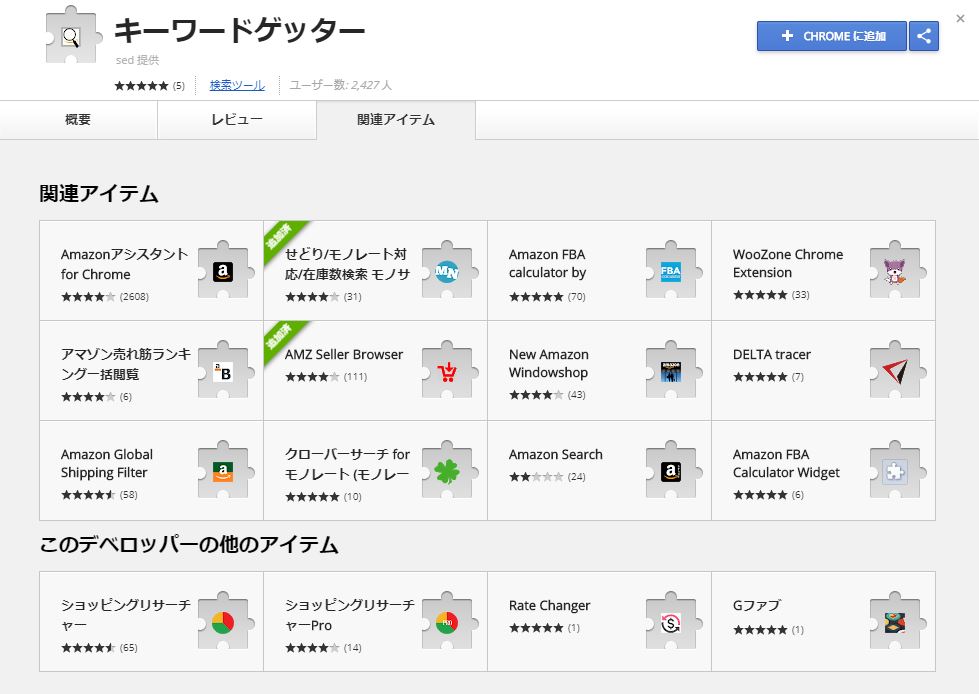The image size is (979, 694).
Task: Open the New Amazon Windowshop icon
Action: click(674, 369)
